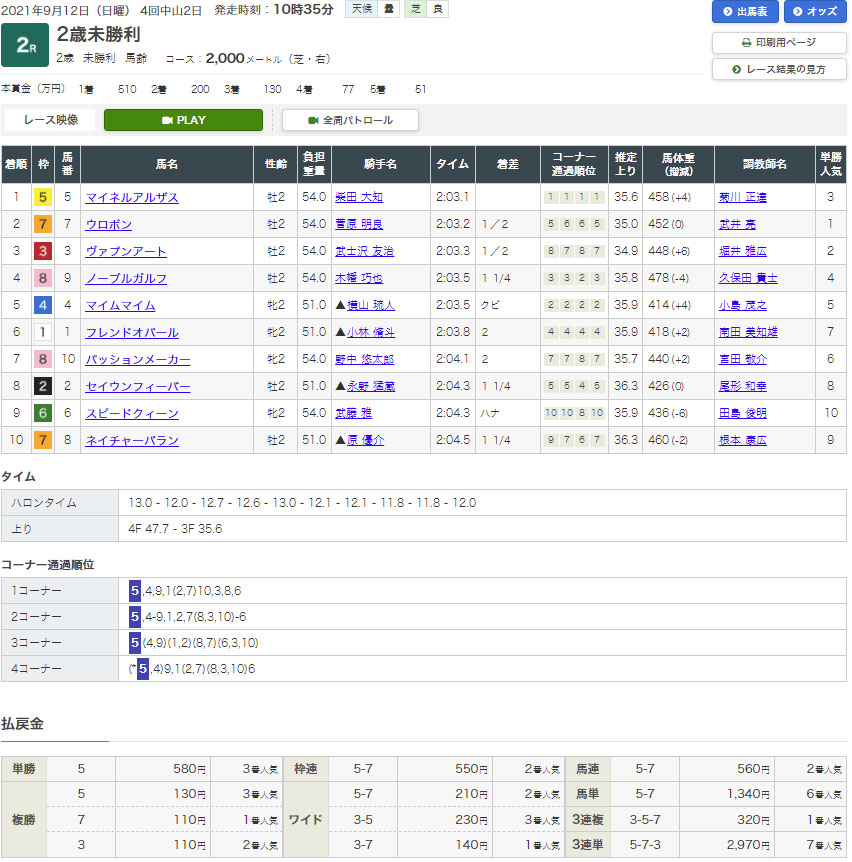Open horse ウロボン profile link
The image size is (852, 862).
tap(109, 225)
